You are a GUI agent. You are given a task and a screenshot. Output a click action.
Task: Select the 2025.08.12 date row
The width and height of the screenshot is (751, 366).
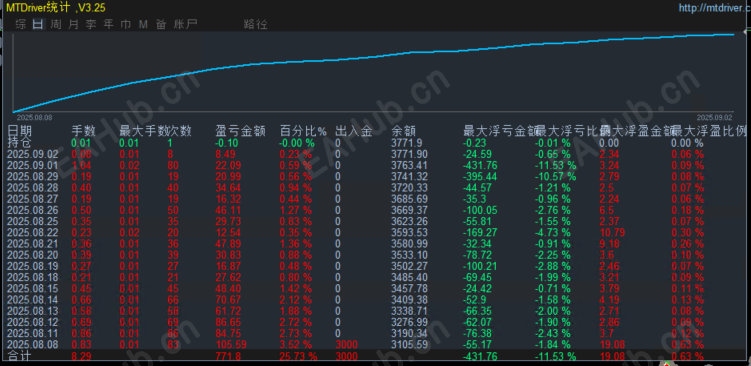click(x=33, y=322)
